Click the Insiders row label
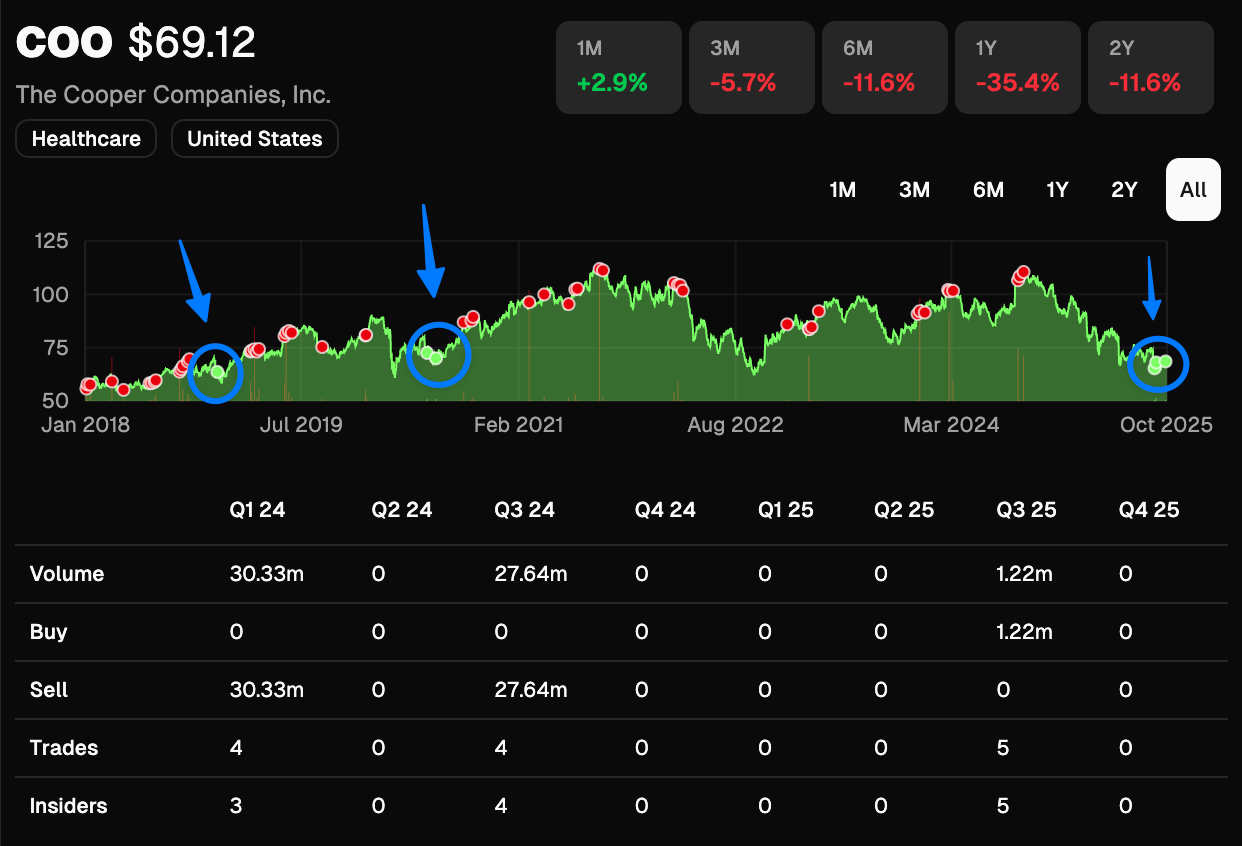Screen dimensions: 1242x846 pos(69,806)
